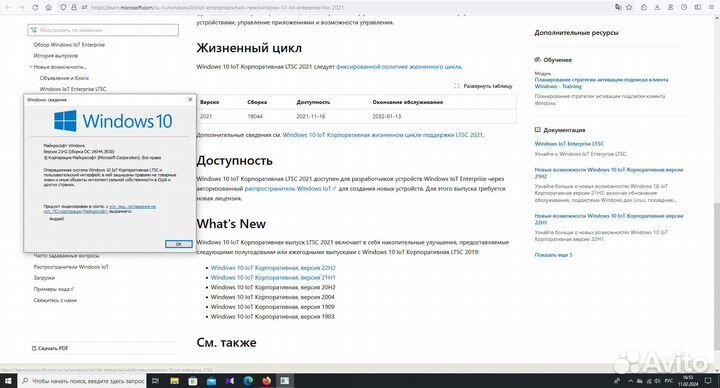The image size is (720, 388).
Task: Click 'Показать еще 5' link
Action: click(553, 255)
